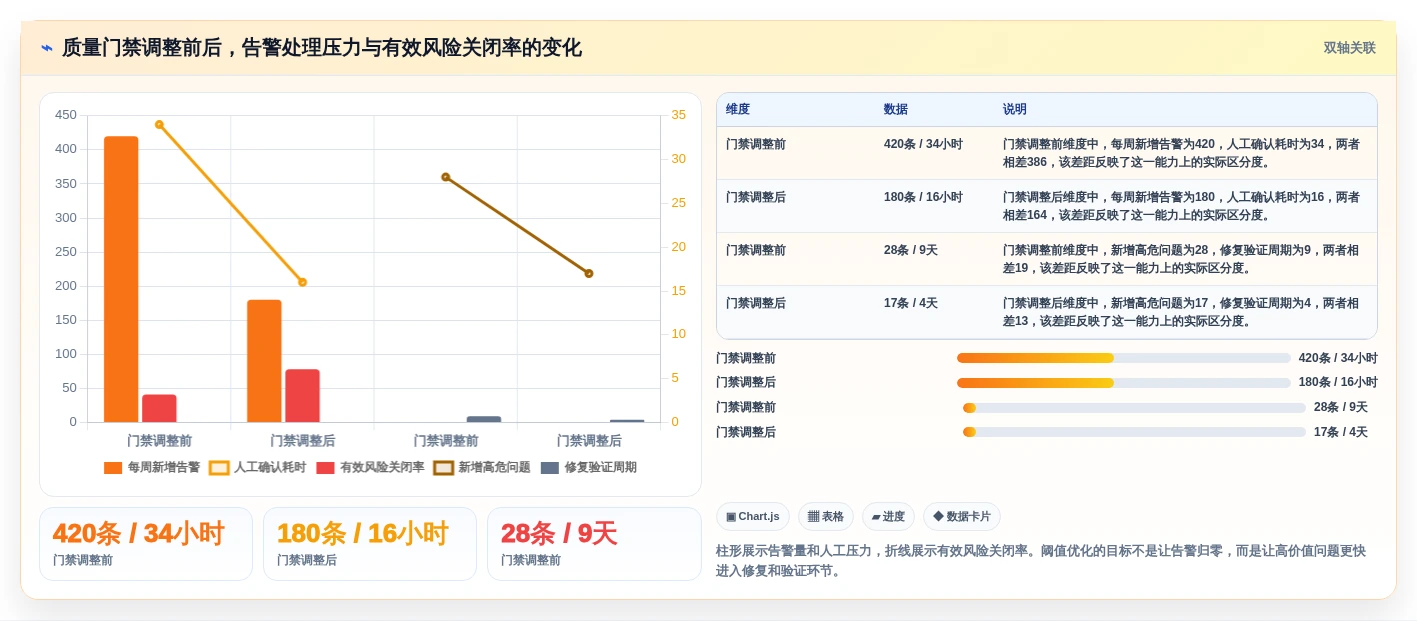This screenshot has width=1417, height=621.
Task: Click table cell 180条 / 16小时
Action: (923, 197)
